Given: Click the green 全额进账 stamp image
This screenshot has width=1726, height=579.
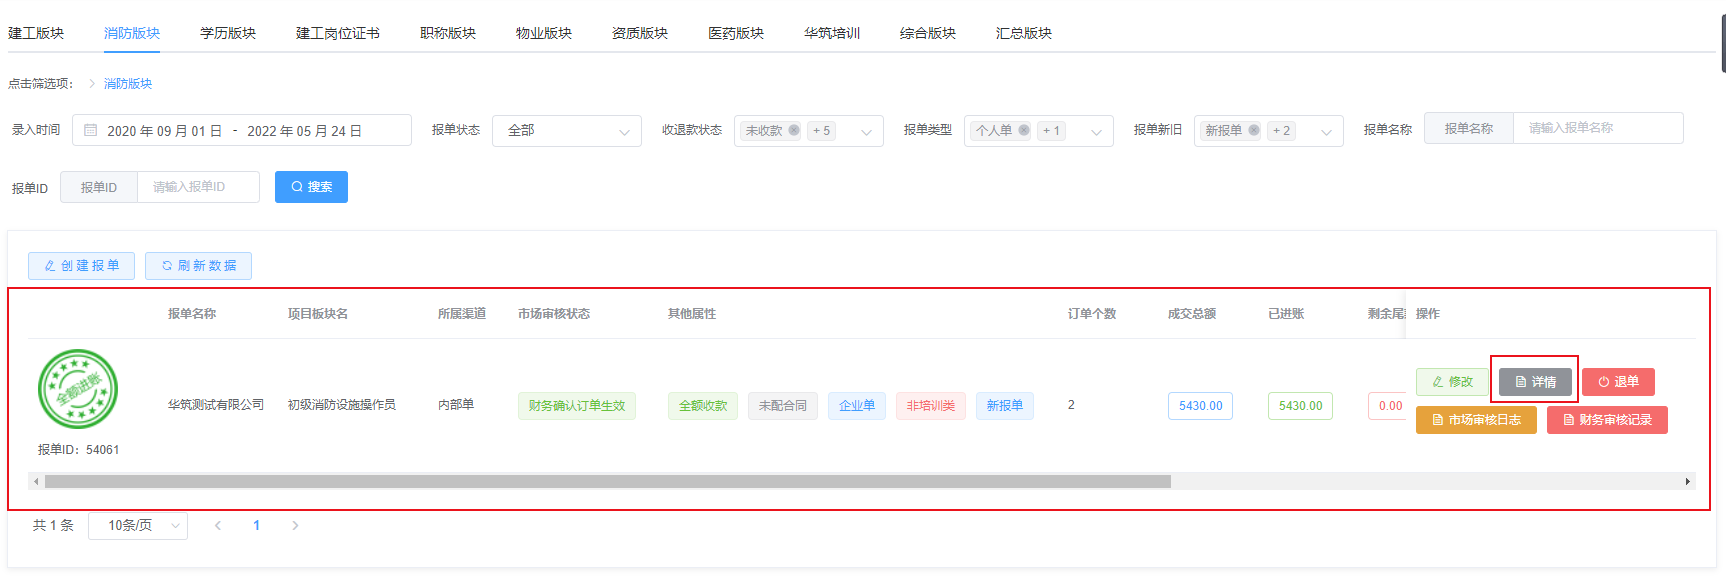Looking at the screenshot, I should pos(78,389).
